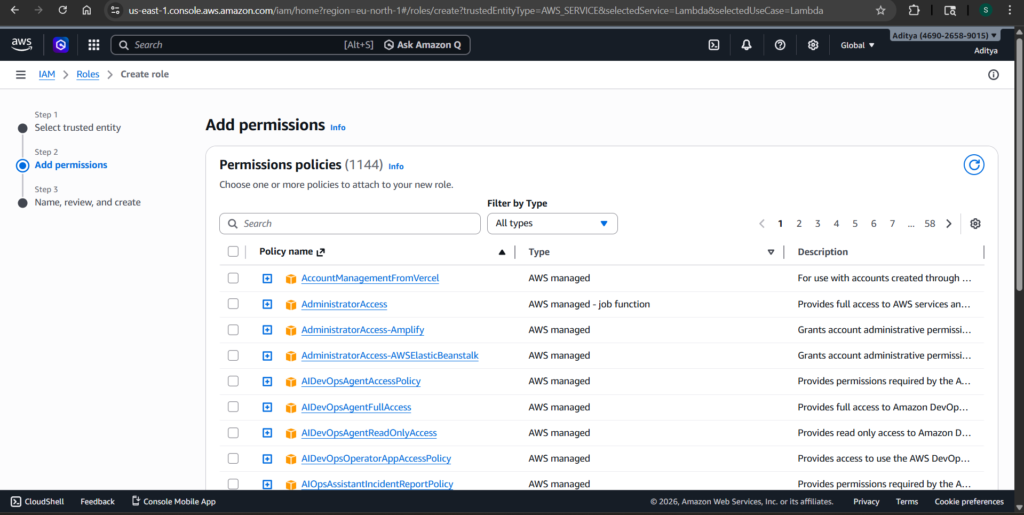Toggle the select-all policies header checkbox
Screen dimensions: 1024x515
(233, 252)
